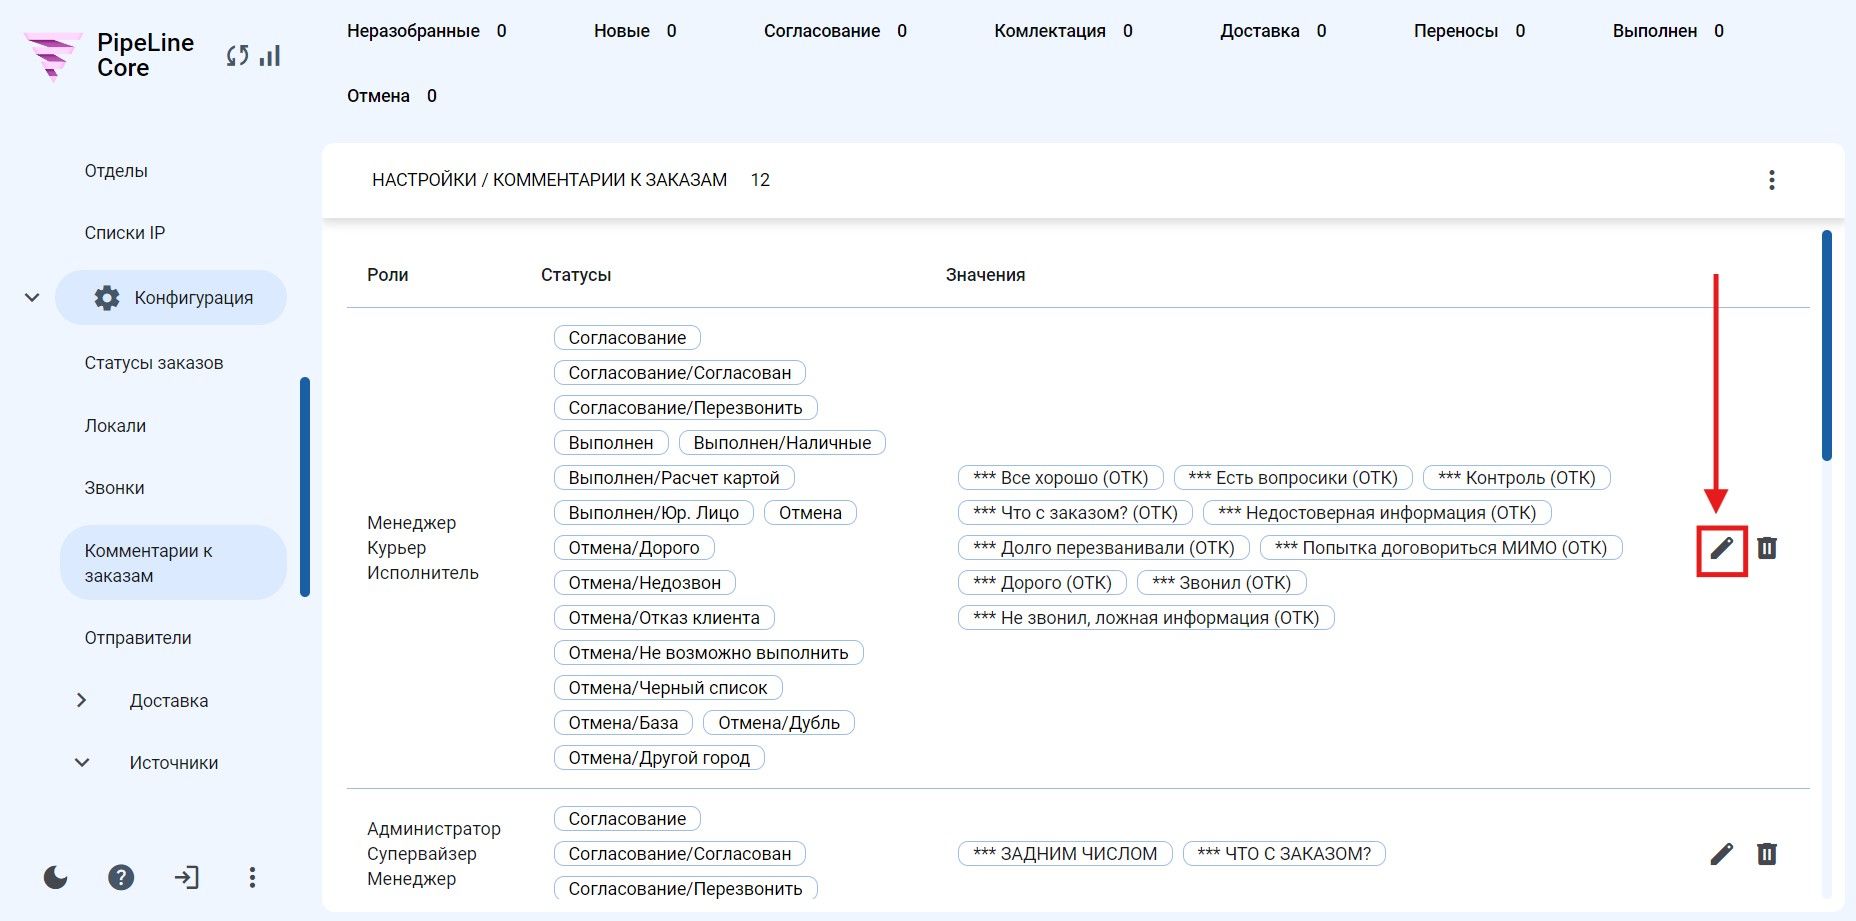Image resolution: width=1856 pixels, height=921 pixels.
Task: Collapse the Источники submenu
Action: (x=82, y=763)
